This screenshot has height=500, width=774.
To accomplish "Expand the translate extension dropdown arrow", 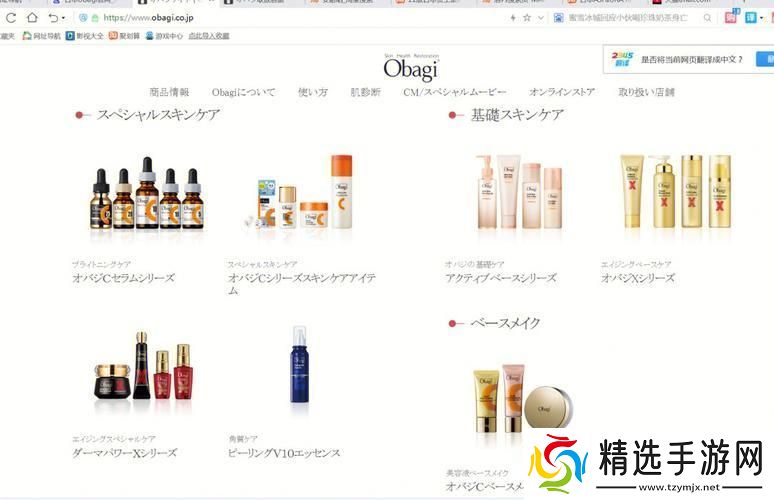I will 761,18.
